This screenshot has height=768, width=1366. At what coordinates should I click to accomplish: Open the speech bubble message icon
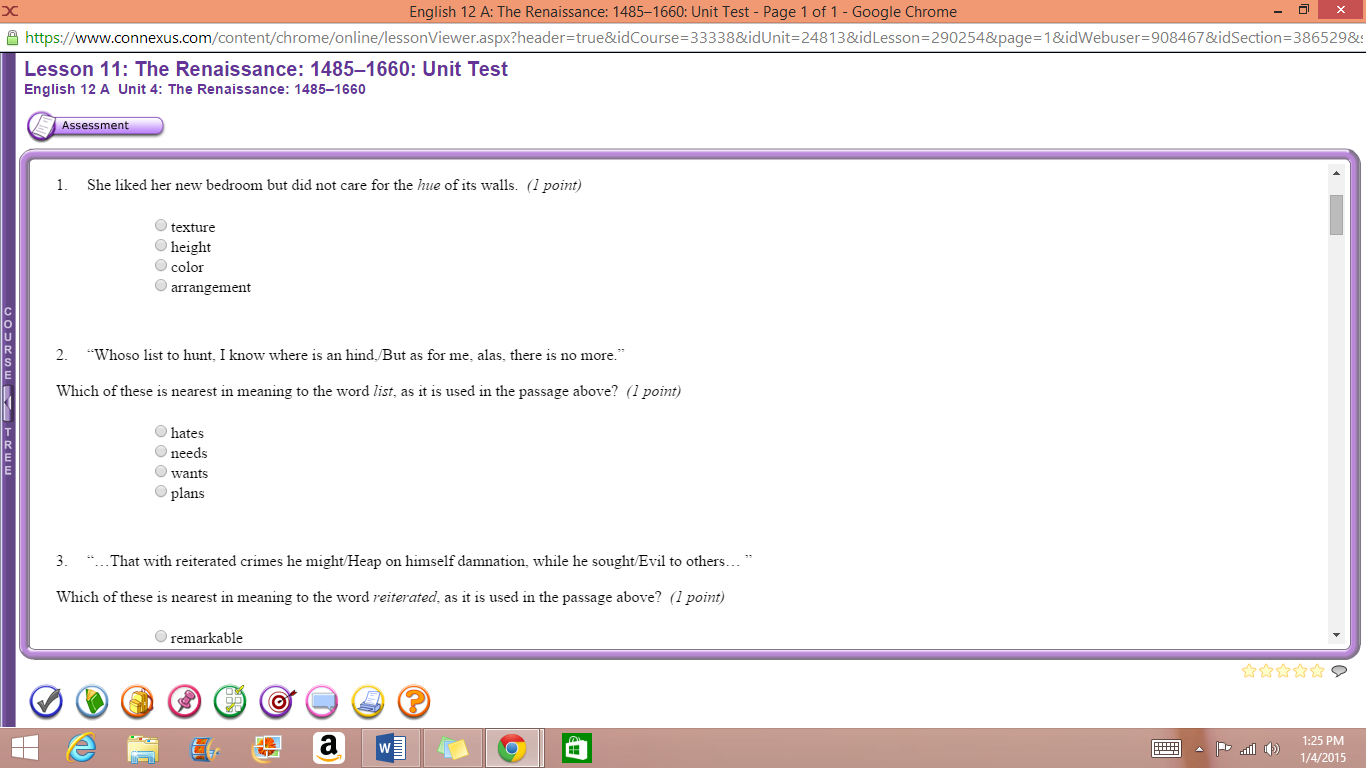click(x=322, y=702)
